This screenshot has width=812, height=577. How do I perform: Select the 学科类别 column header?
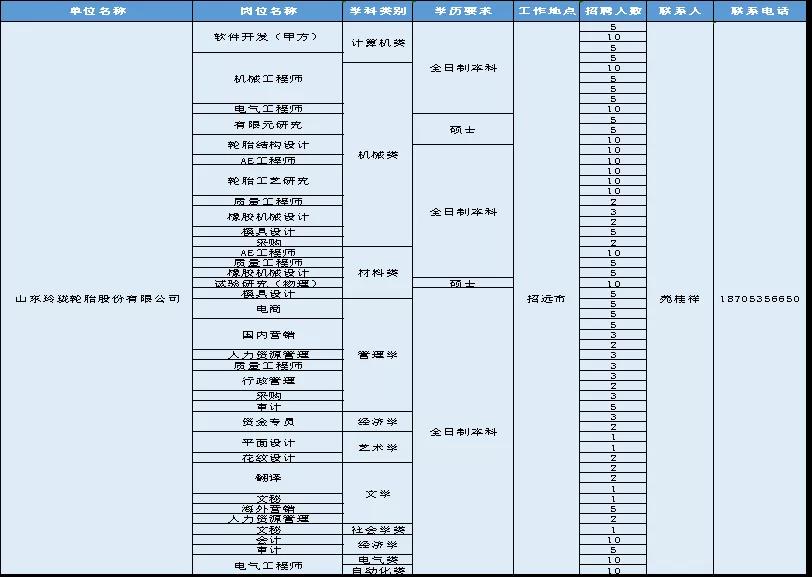coord(378,11)
